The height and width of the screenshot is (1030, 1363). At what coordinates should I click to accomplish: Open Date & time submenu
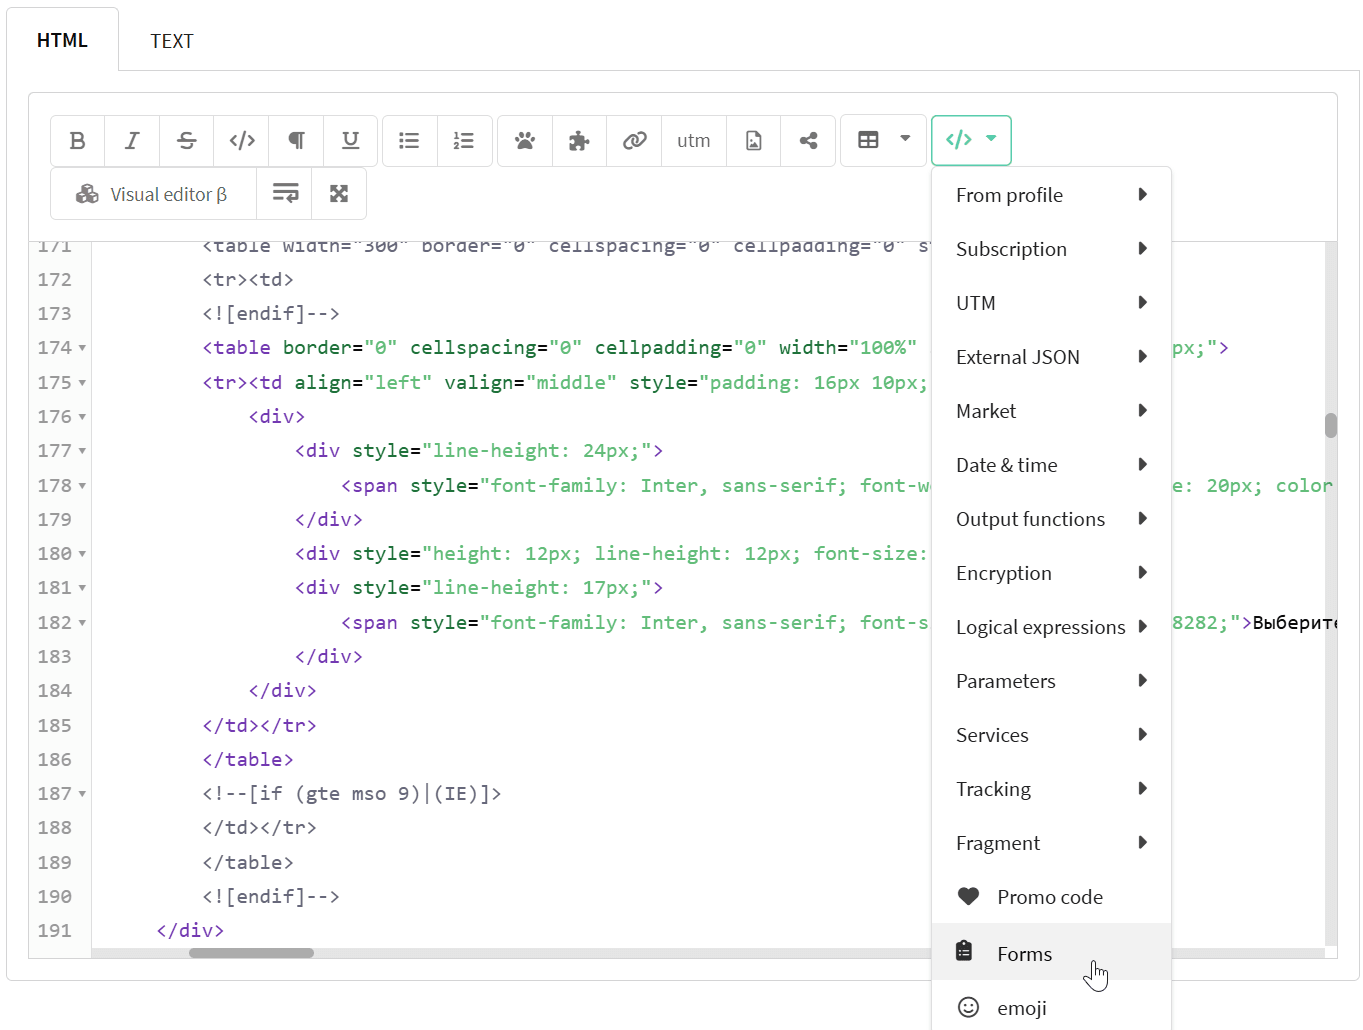[1051, 465]
